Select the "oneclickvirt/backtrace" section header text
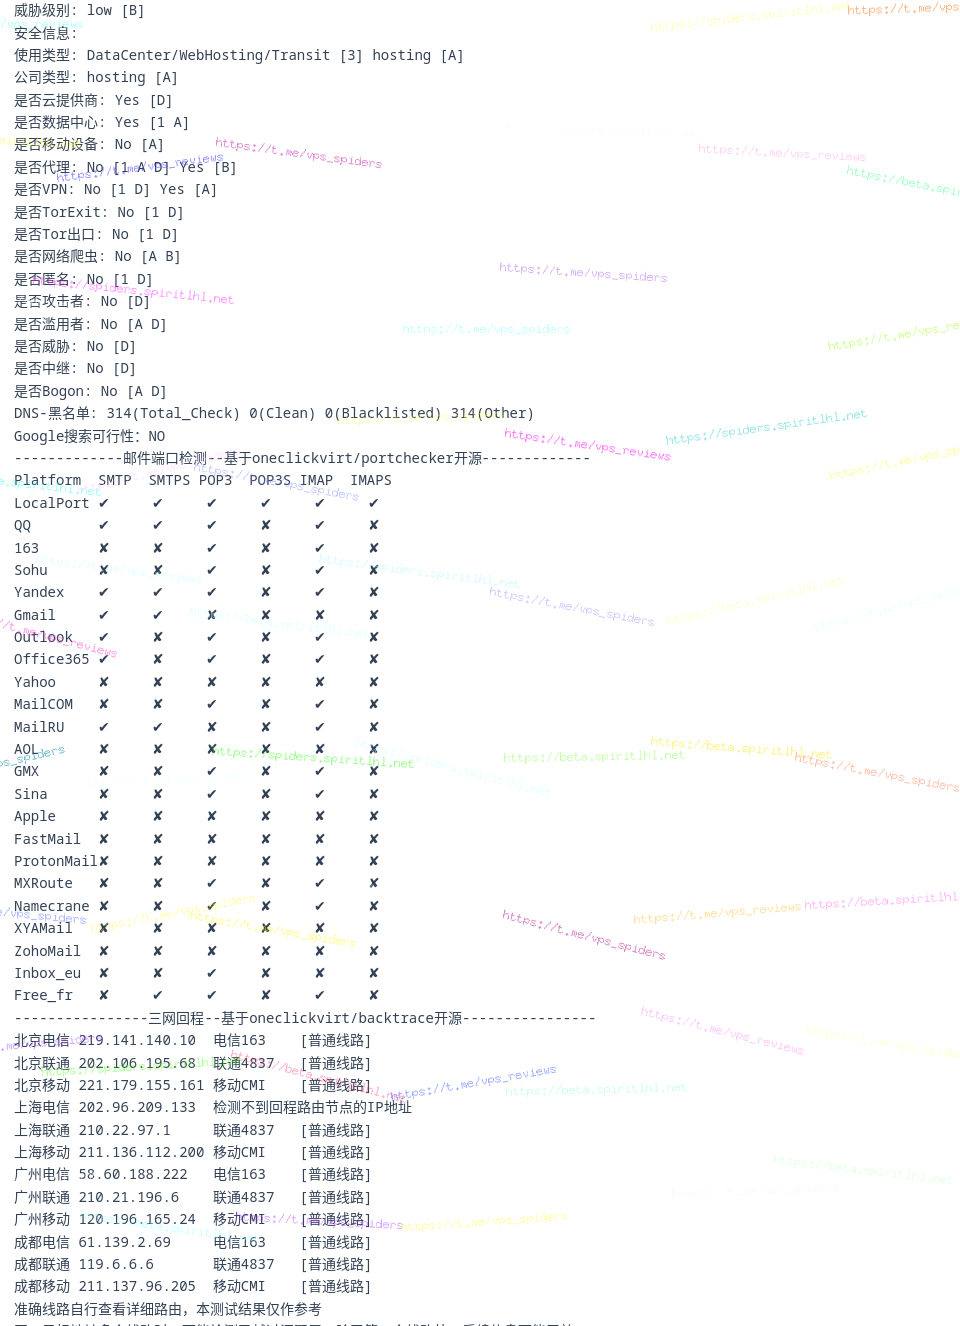 click(x=355, y=1018)
